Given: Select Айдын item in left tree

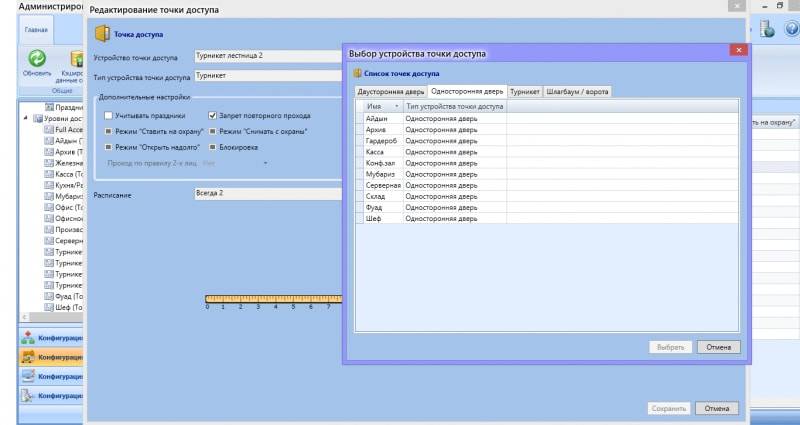Looking at the screenshot, I should pos(69,141).
